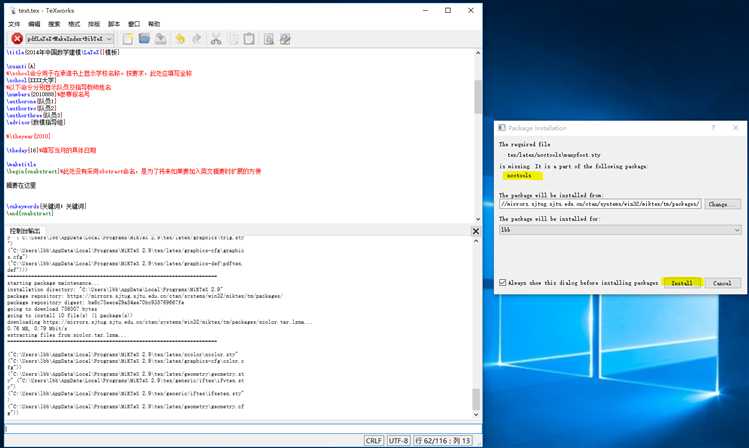This screenshot has width=749, height=448.
Task: Click the CRLF line ending indicator
Action: [374, 440]
